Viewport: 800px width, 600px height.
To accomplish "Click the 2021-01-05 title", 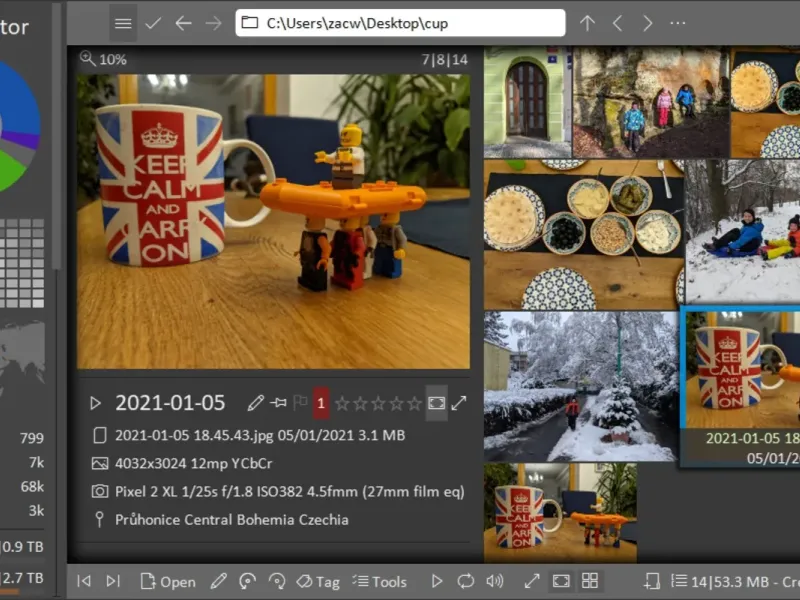I will [170, 403].
